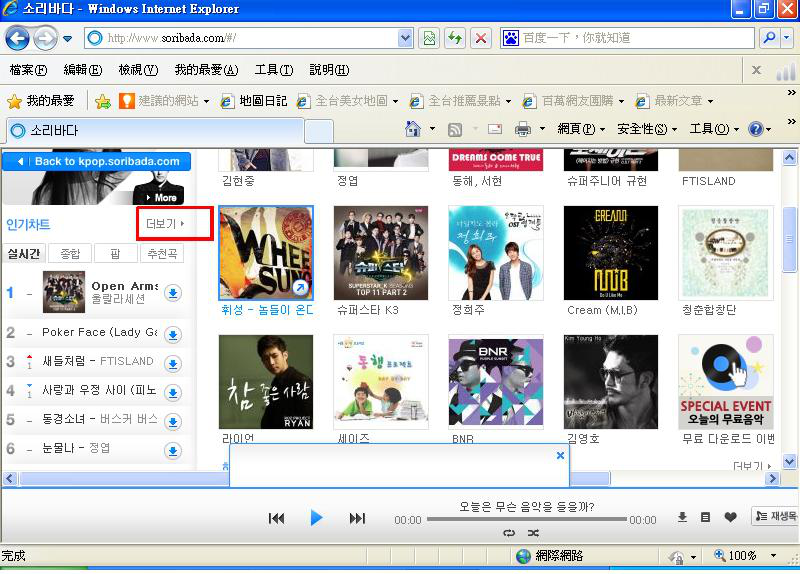800x574 pixels.
Task: Open the 소리바다 browser tab
Action: pyautogui.click(x=155, y=131)
